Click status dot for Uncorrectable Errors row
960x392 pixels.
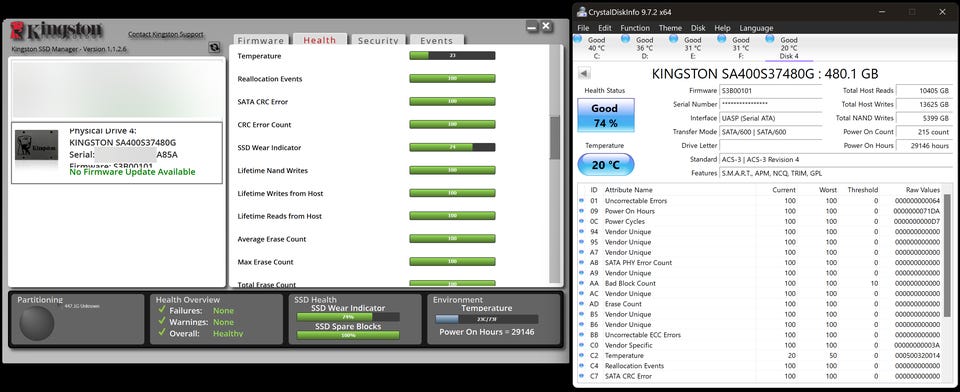[x=582, y=201]
